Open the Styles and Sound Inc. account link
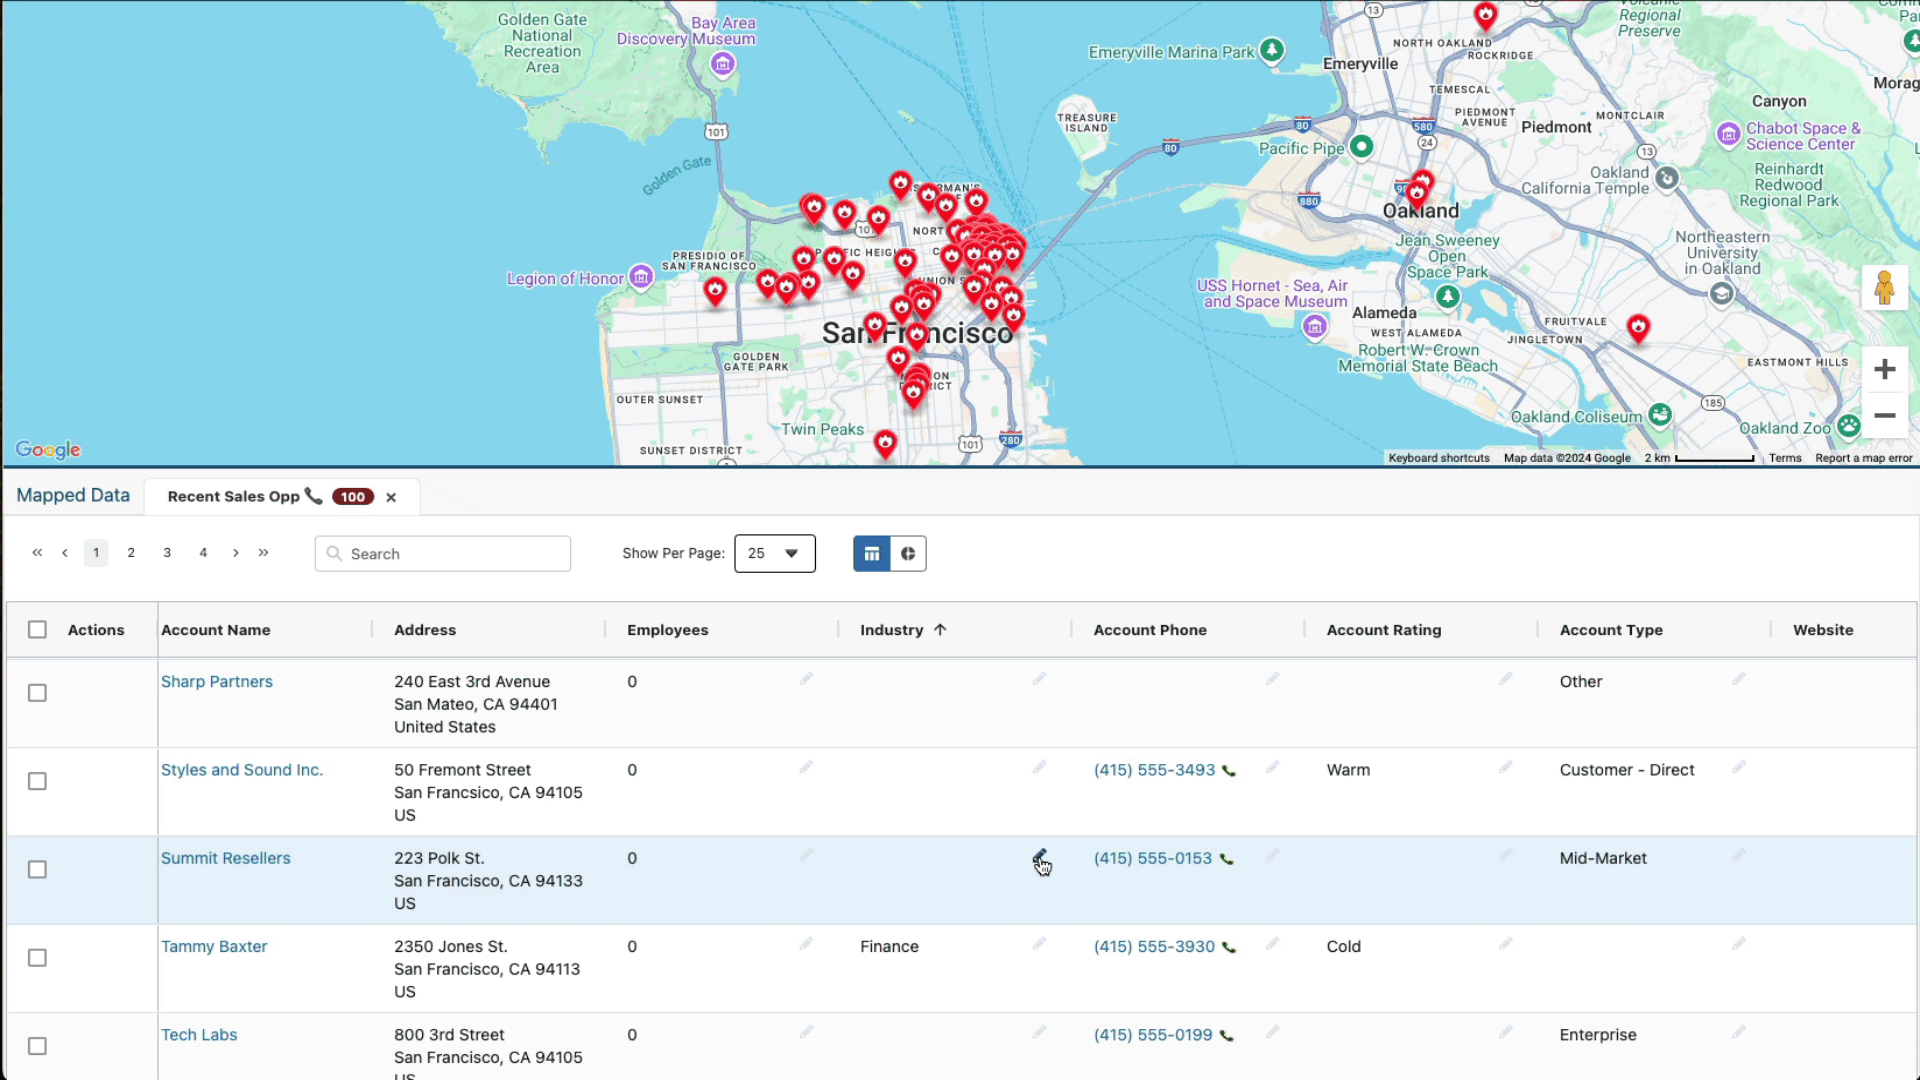 coord(242,770)
